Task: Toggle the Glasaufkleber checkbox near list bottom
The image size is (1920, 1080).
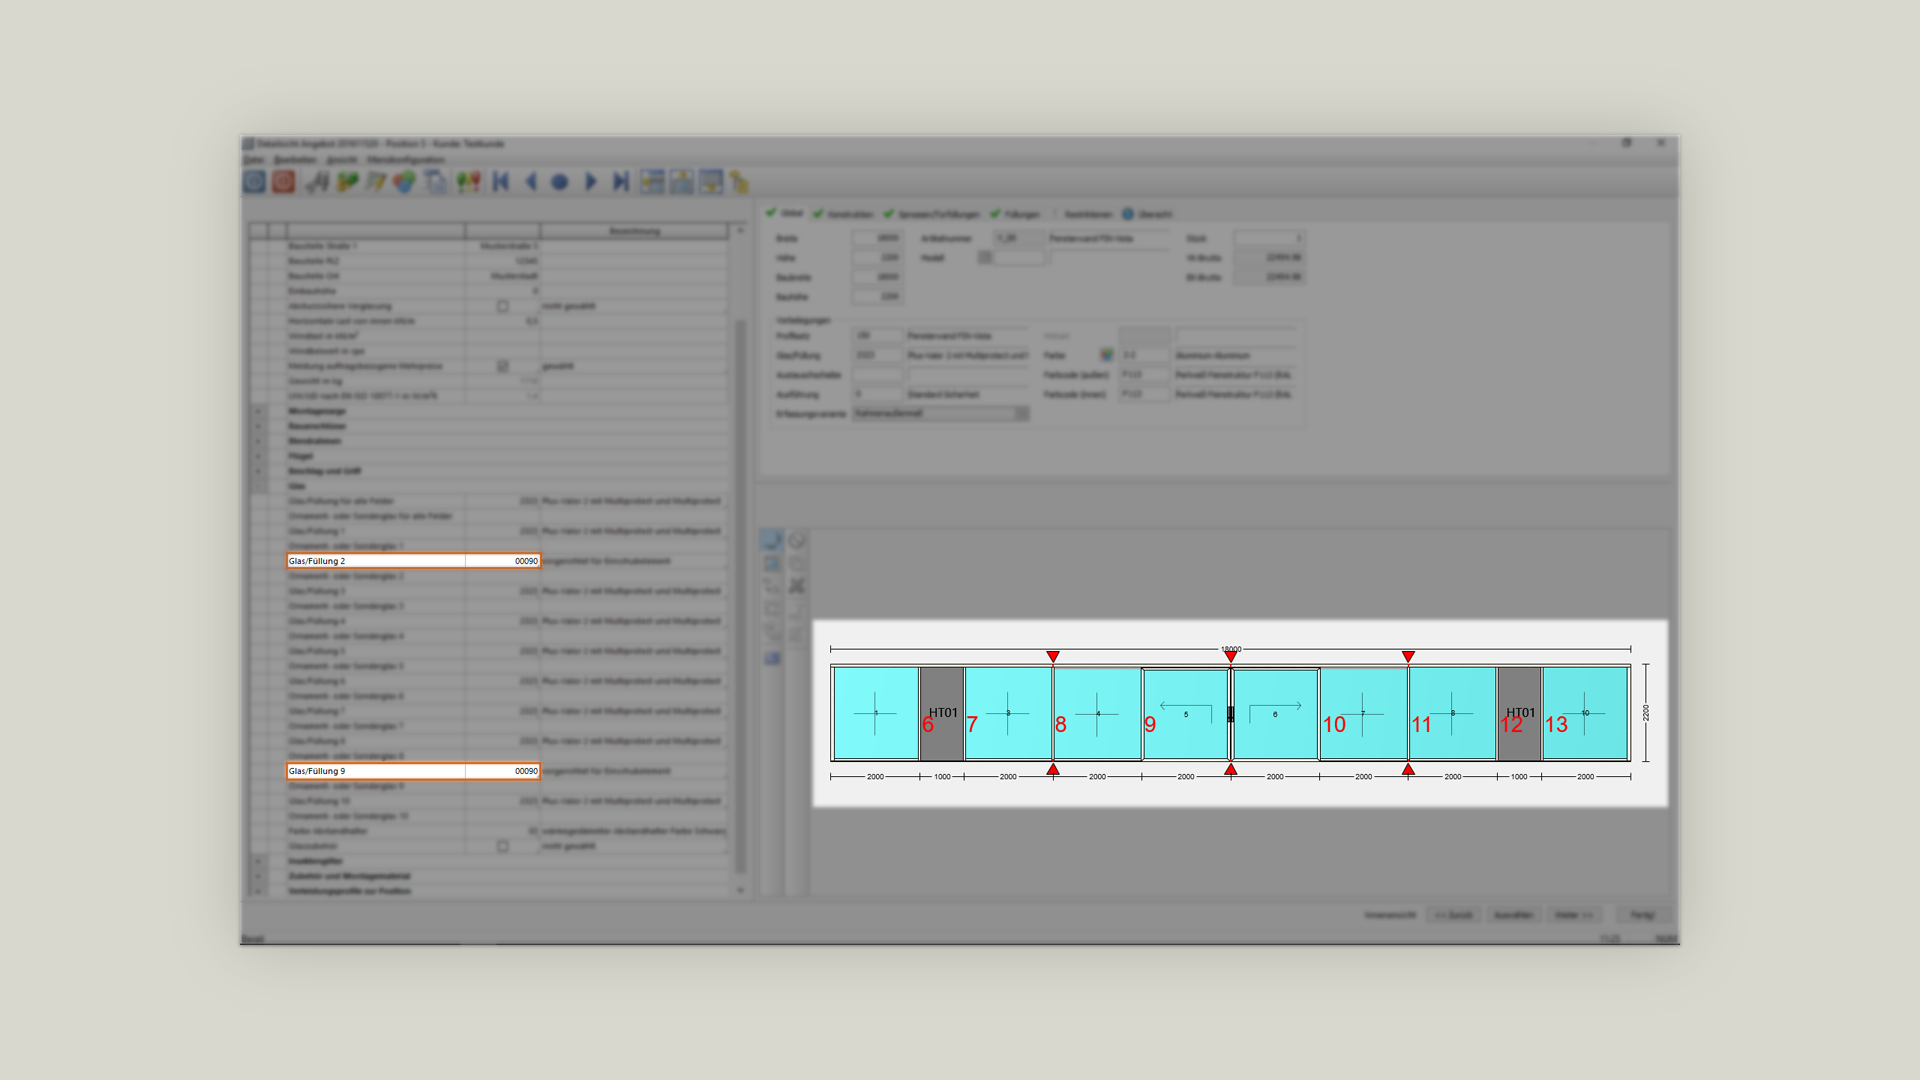Action: pyautogui.click(x=503, y=846)
